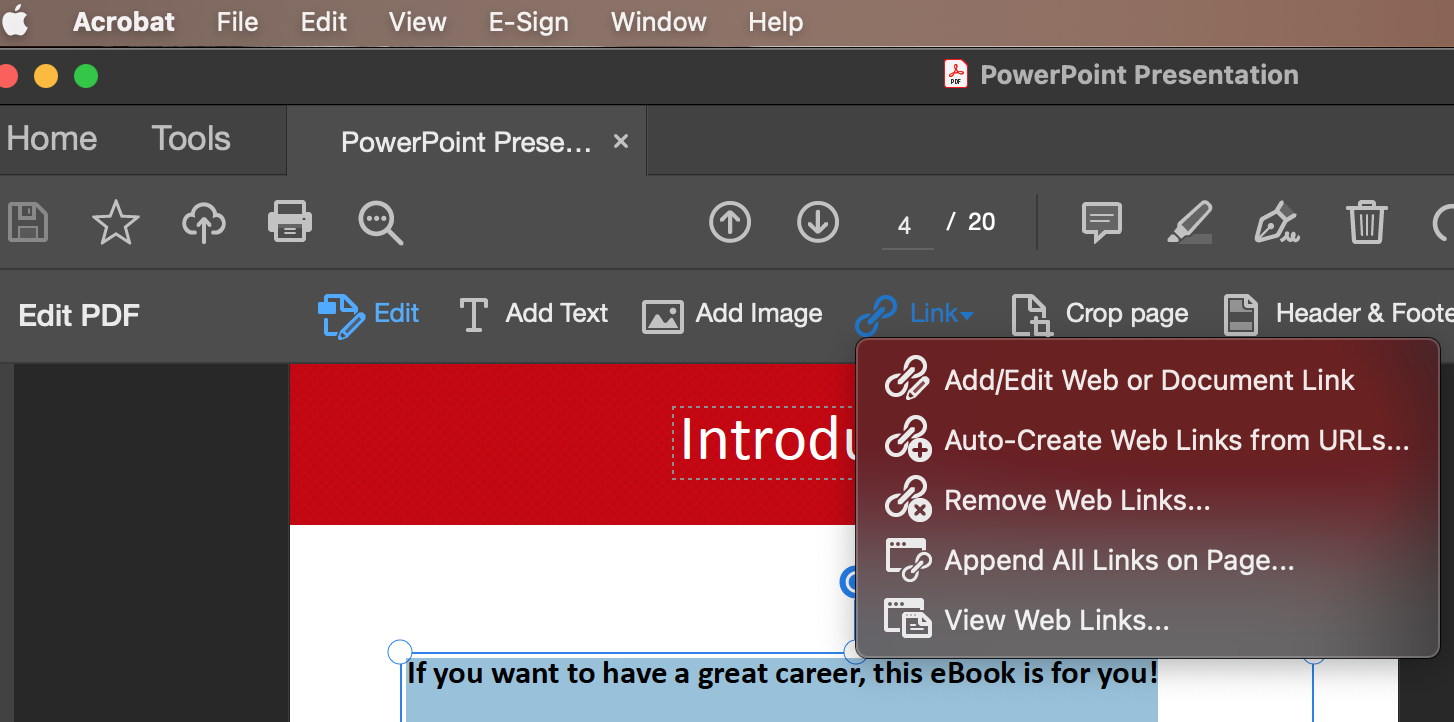
Task: Select the Comment bubble icon
Action: pyautogui.click(x=1101, y=222)
